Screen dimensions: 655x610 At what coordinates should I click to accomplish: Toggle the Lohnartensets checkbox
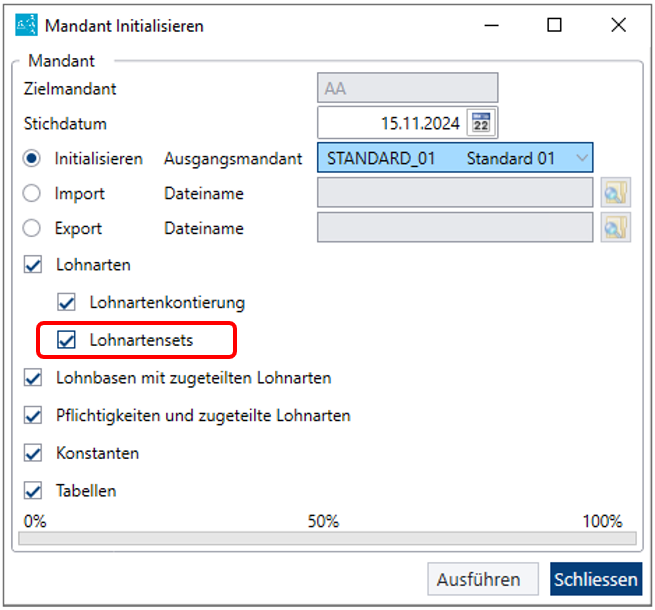[x=66, y=340]
